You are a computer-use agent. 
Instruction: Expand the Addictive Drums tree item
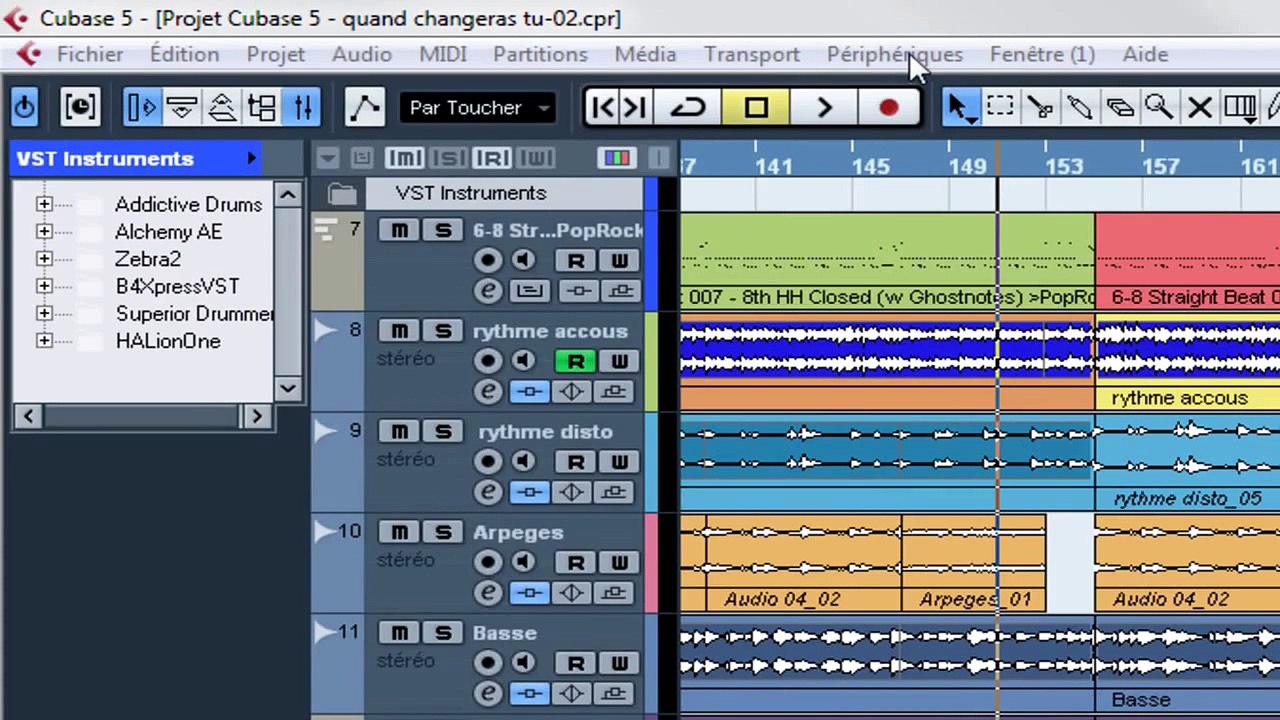(x=44, y=204)
